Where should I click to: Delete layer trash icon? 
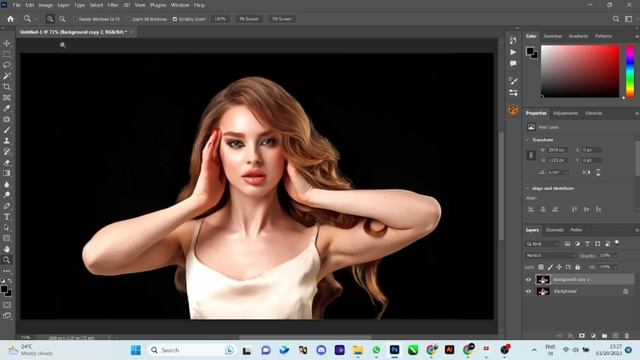[x=627, y=336]
